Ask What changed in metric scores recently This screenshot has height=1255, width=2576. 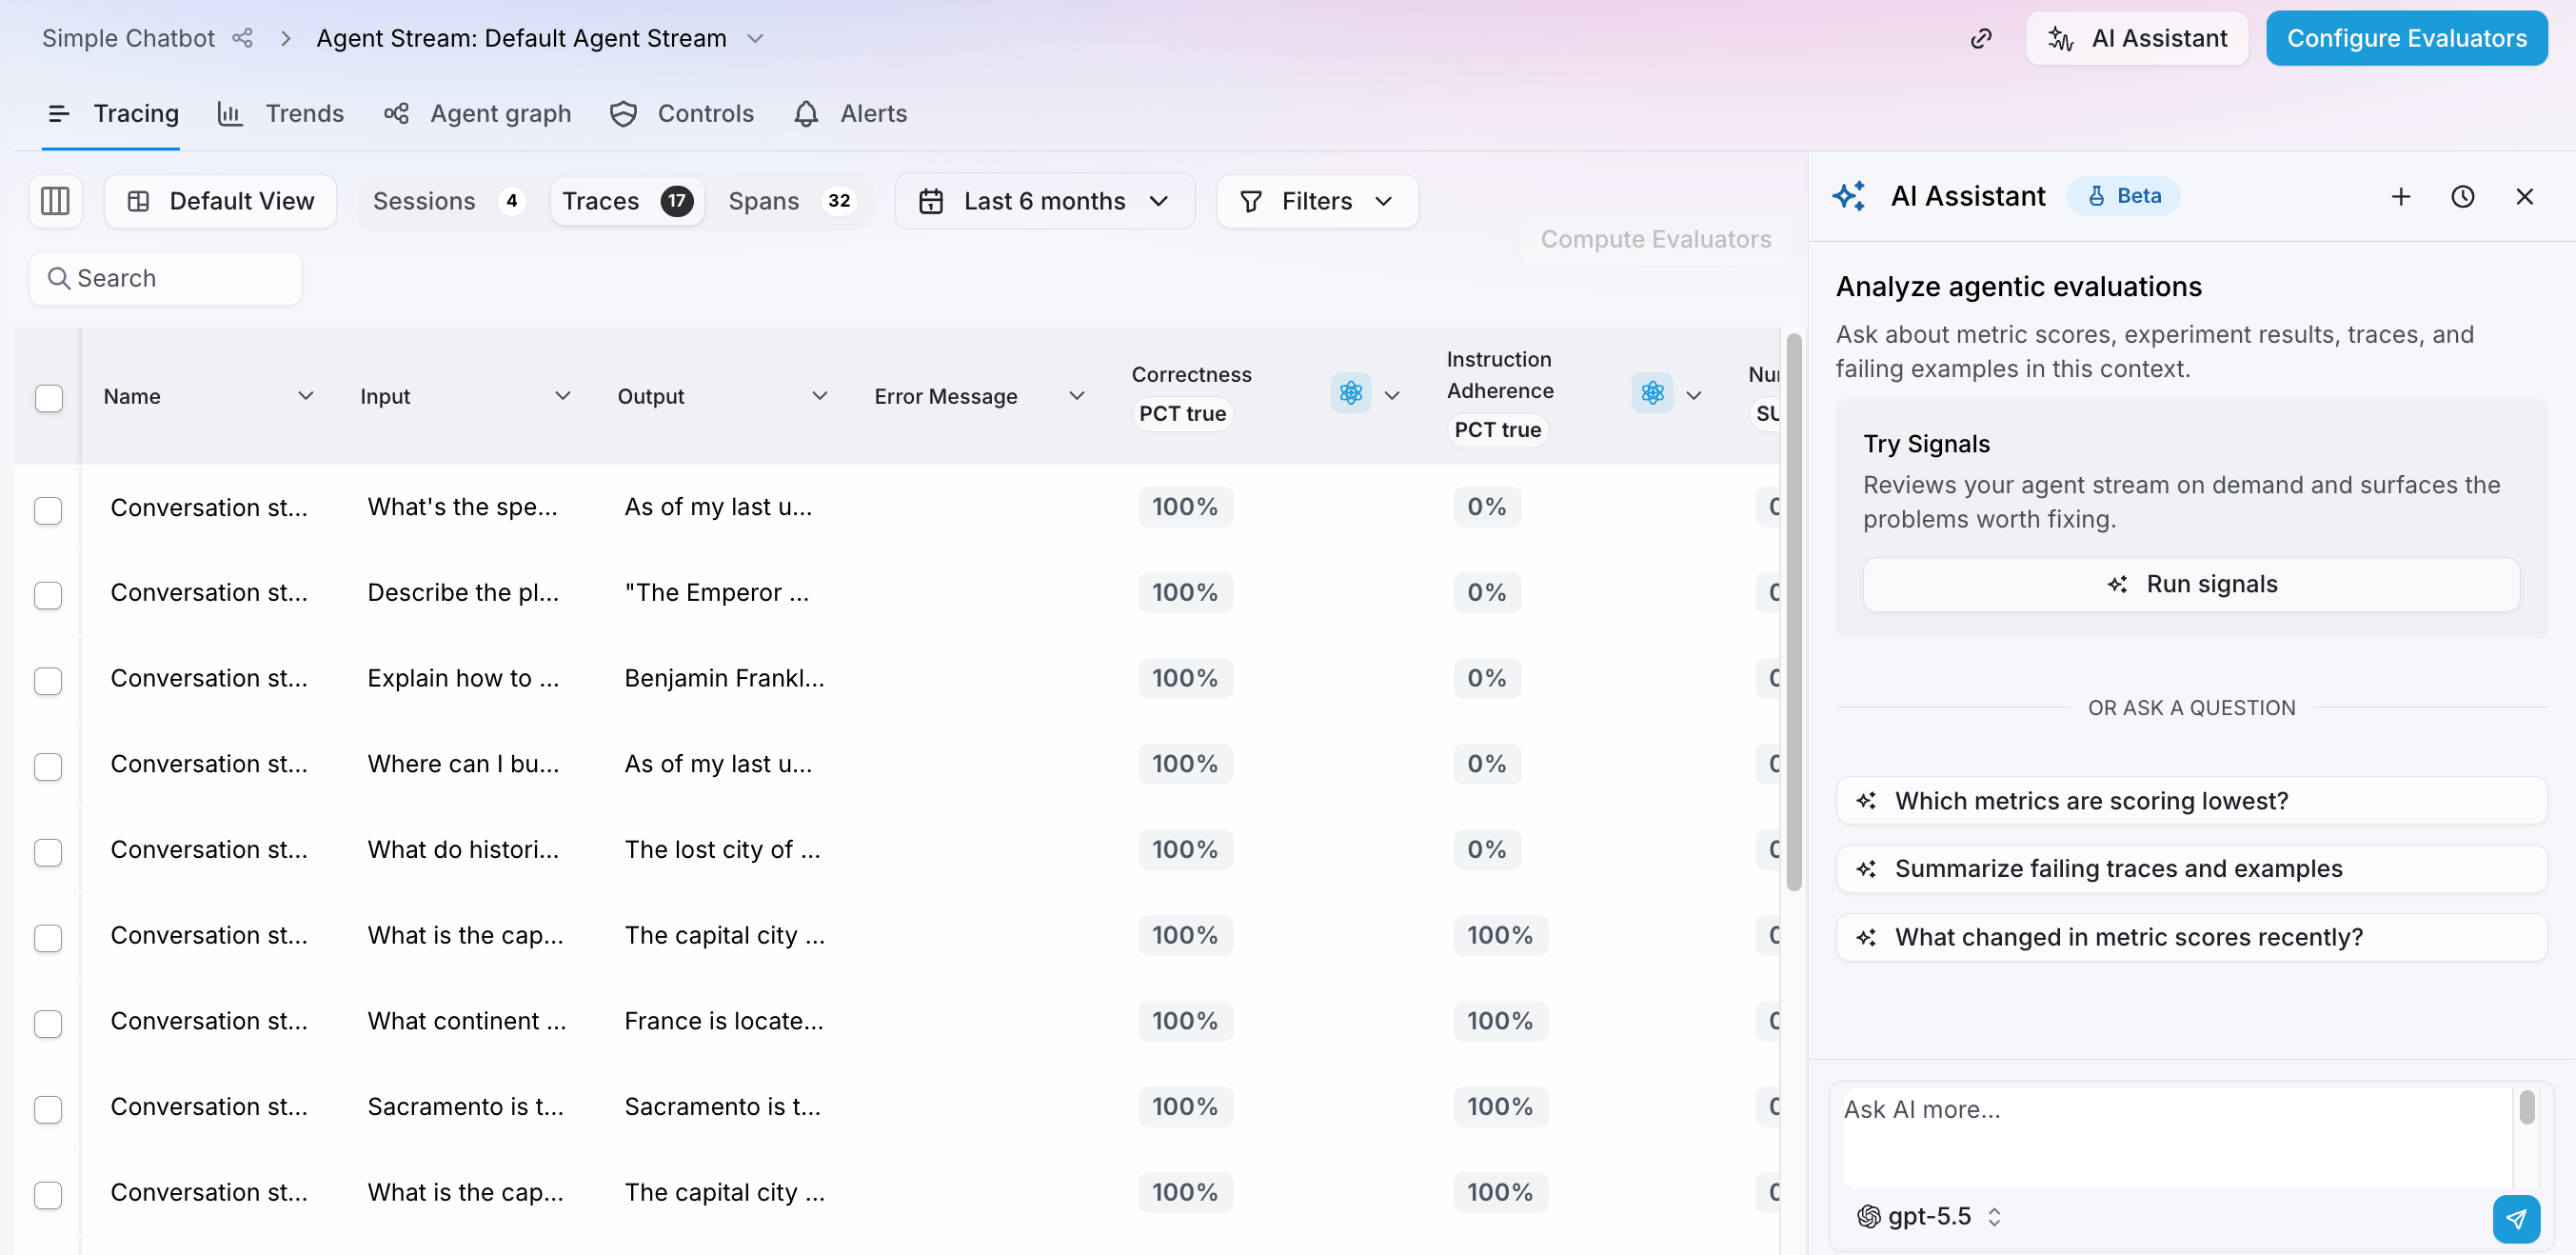(2190, 937)
